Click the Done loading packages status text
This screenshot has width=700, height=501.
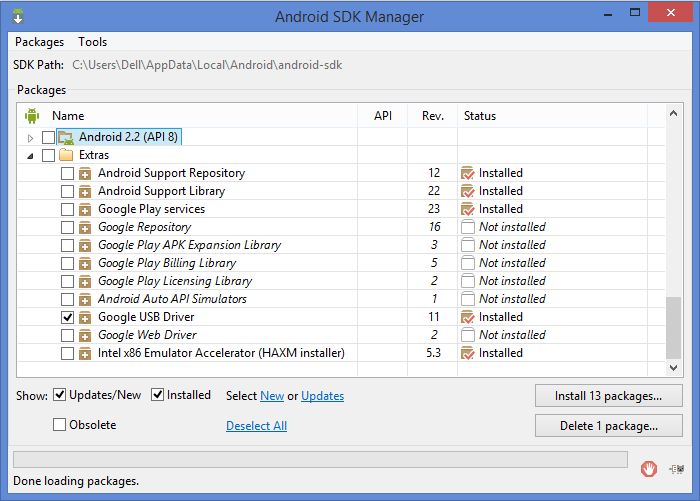click(76, 481)
